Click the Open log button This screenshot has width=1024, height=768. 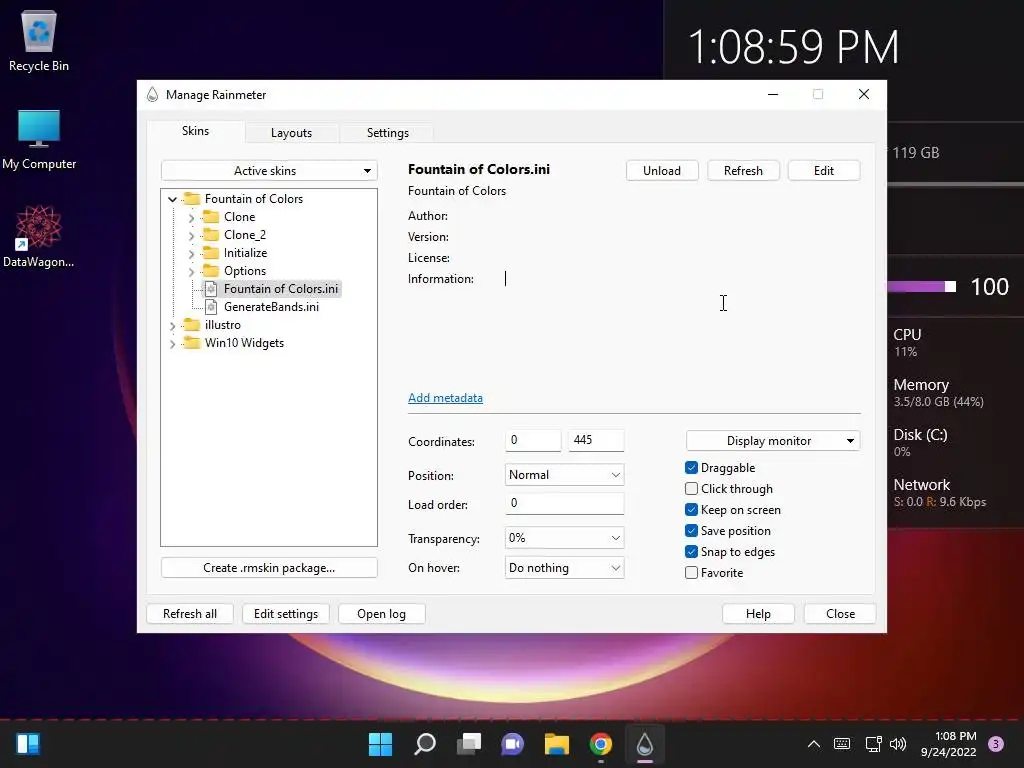click(381, 614)
